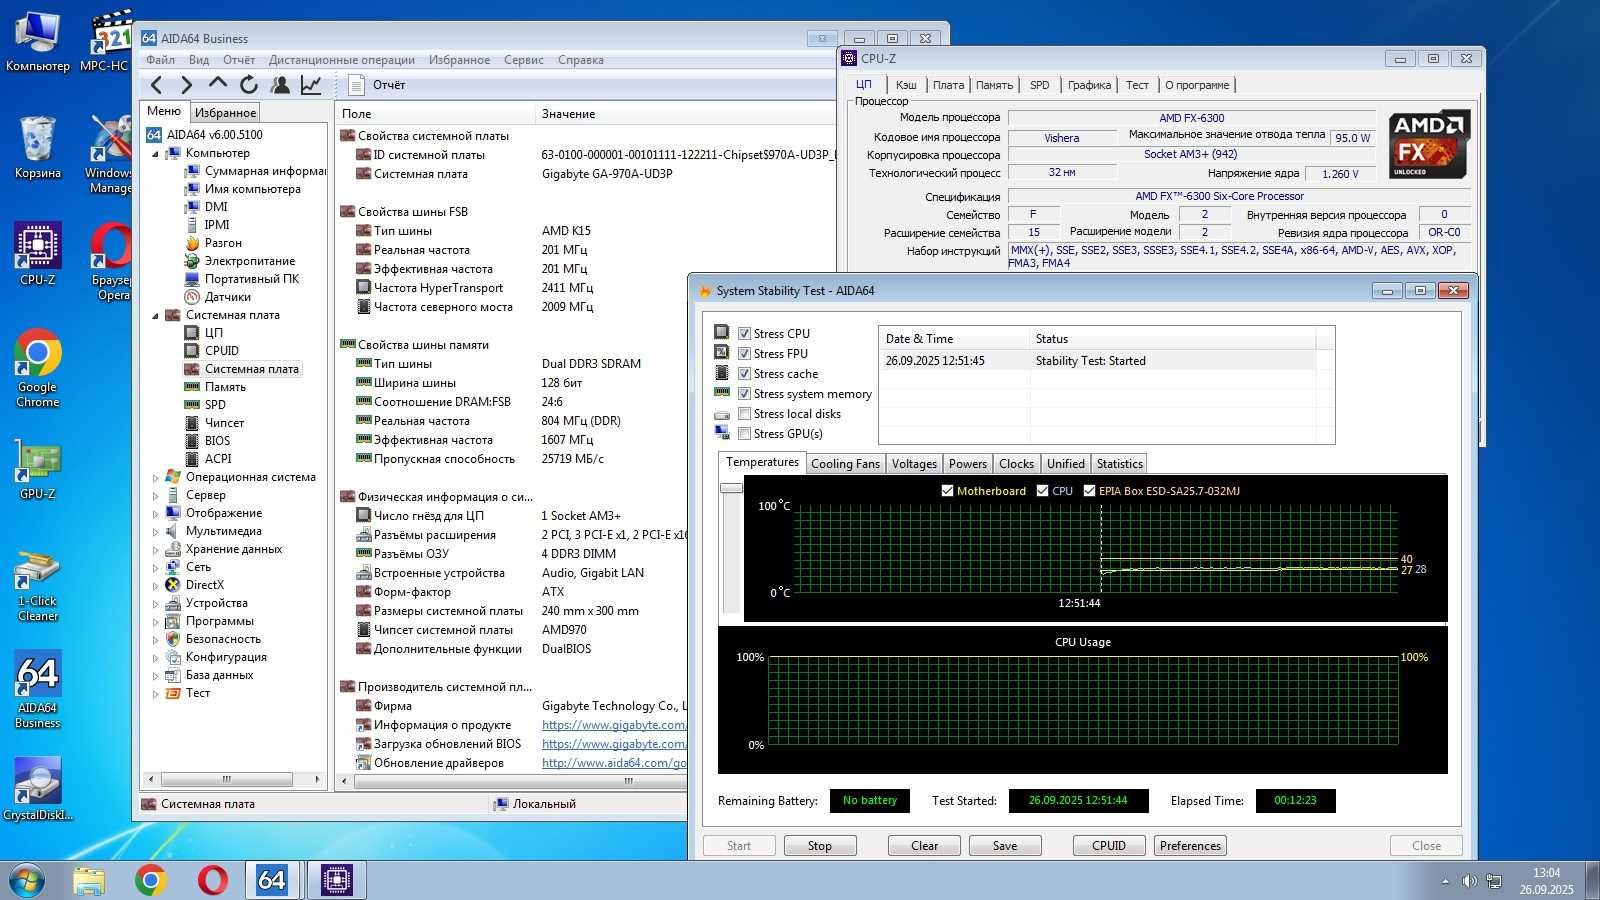Toggle the EPIA Box ESD-SA25.7-032MJ checkbox
This screenshot has height=900, width=1600.
tap(1089, 491)
